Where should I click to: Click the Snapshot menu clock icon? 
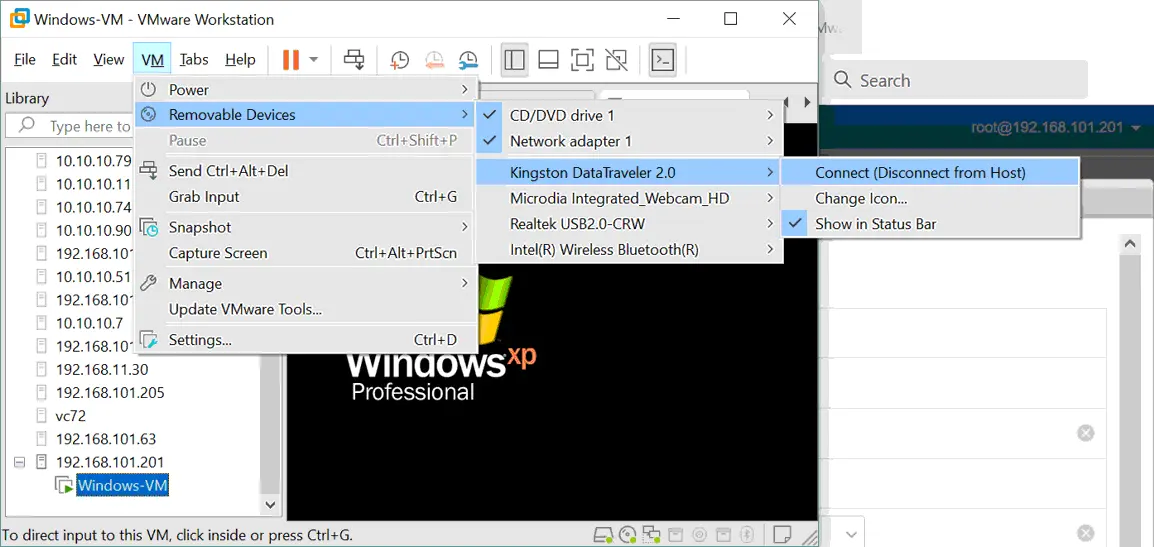149,227
